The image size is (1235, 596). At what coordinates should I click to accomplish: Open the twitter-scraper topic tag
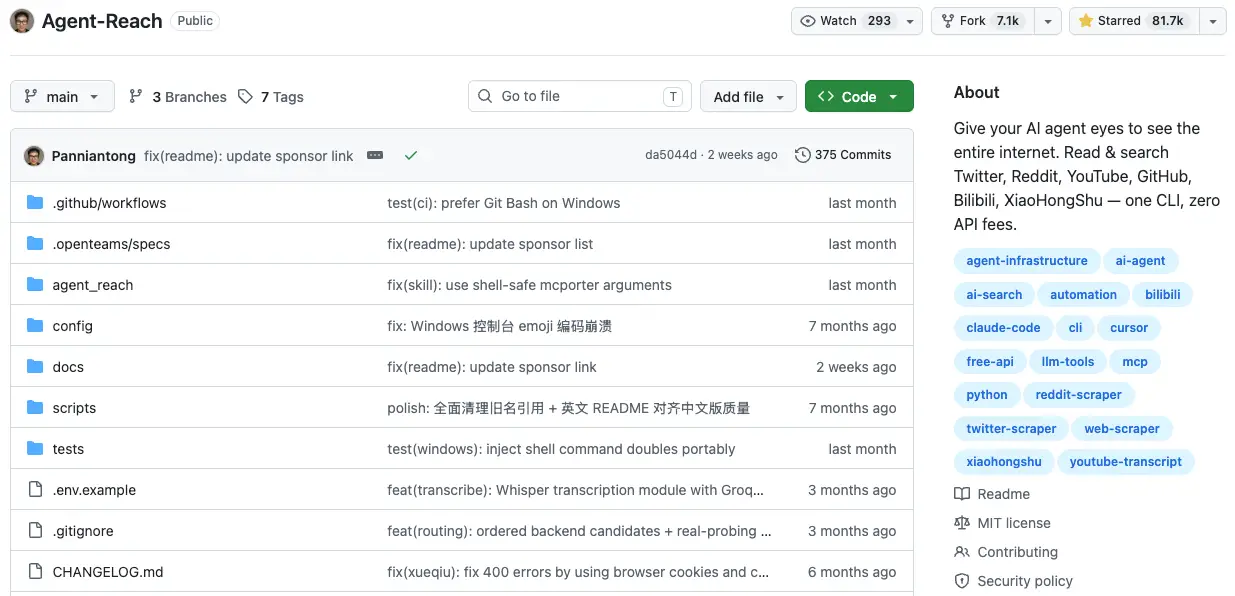[x=1011, y=429]
